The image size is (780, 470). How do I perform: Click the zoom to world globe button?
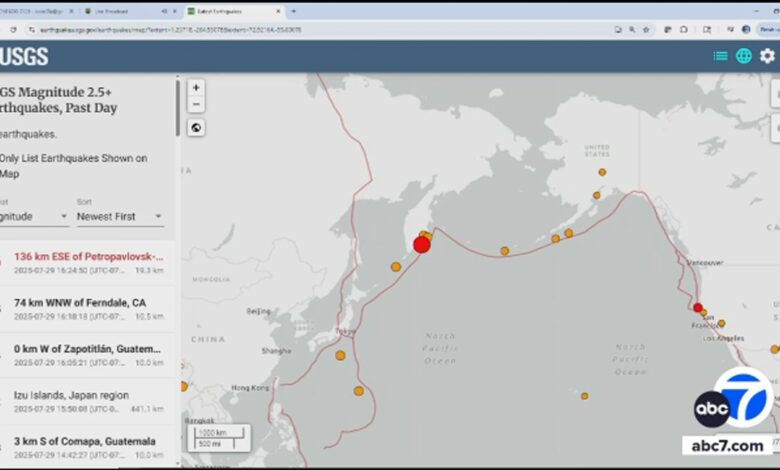[x=196, y=128]
